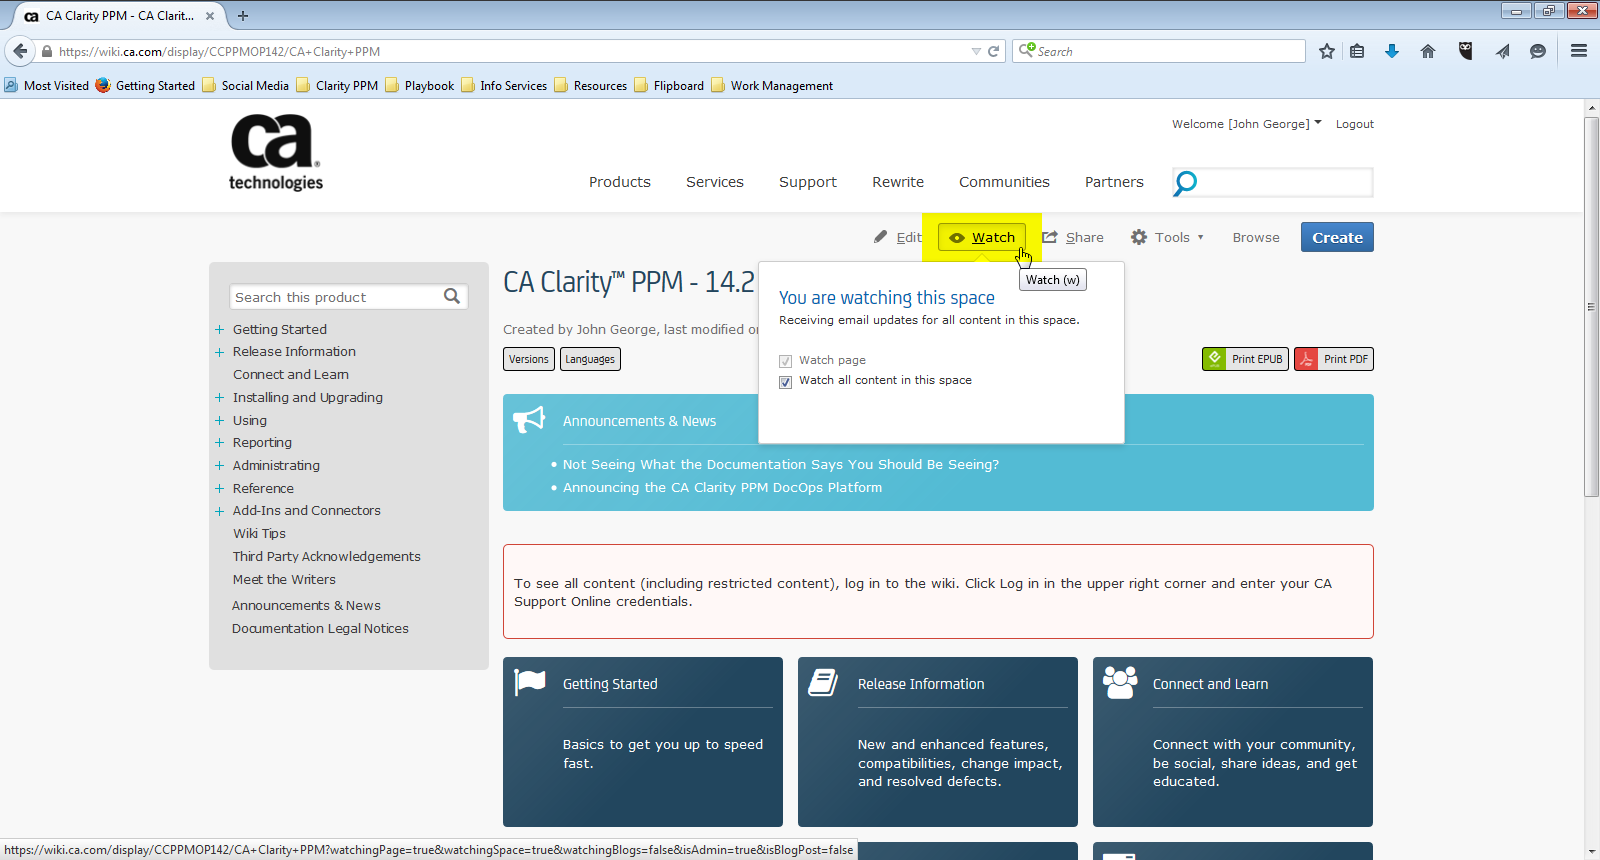Open the Products menu
Image resolution: width=1600 pixels, height=860 pixels.
(x=620, y=182)
